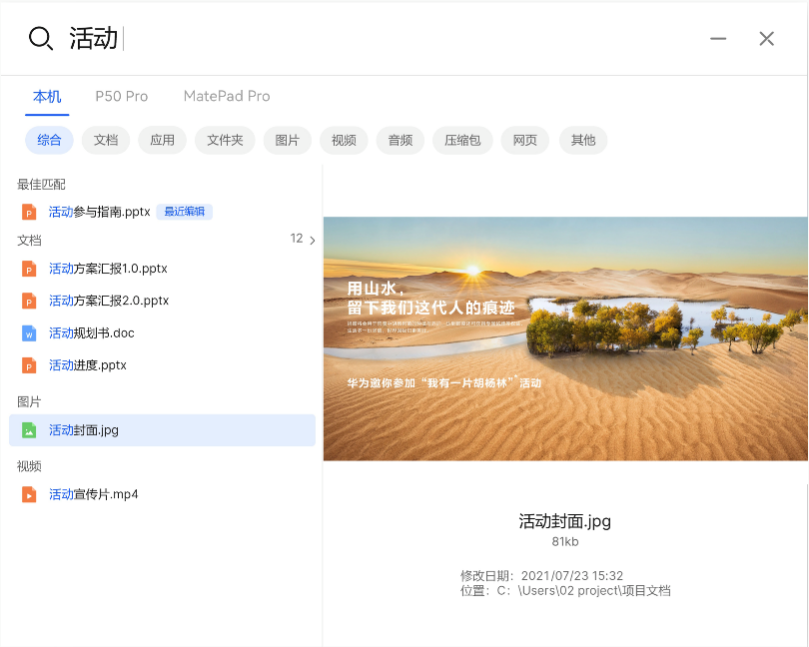Image resolution: width=809 pixels, height=647 pixels.
Task: Filter results by 视频
Action: 344,140
